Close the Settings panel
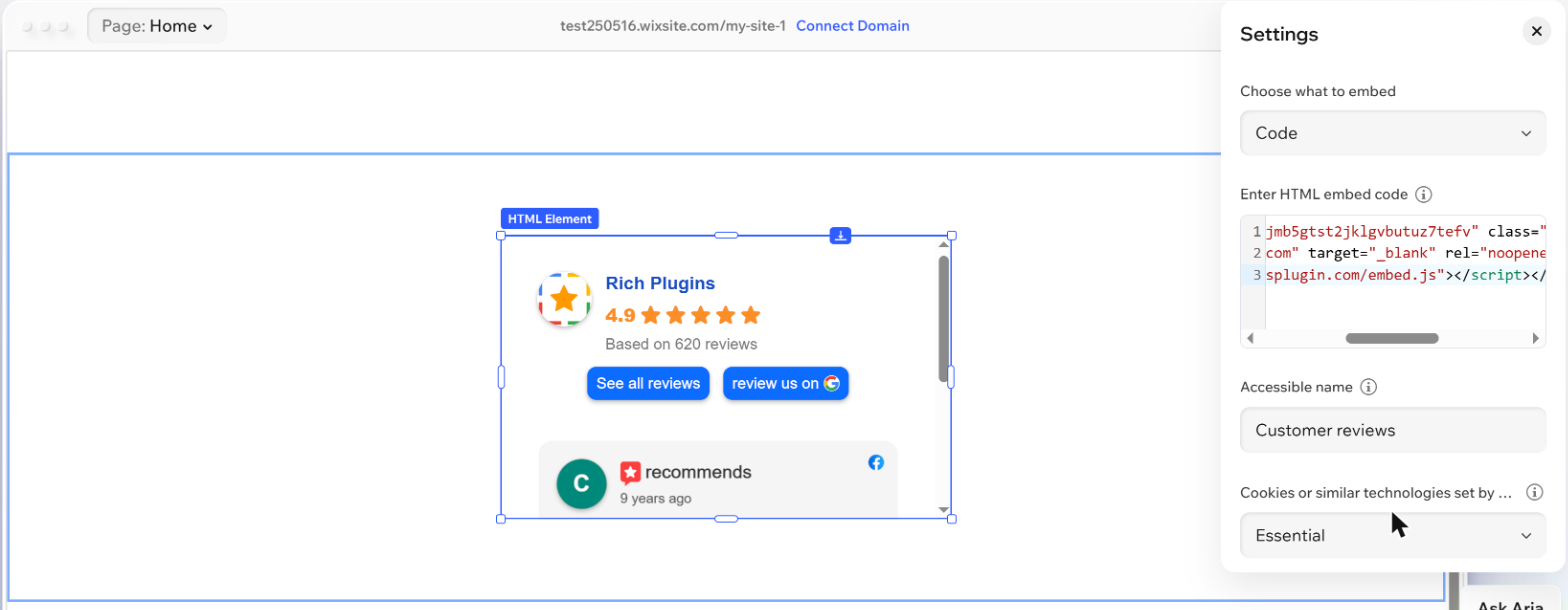 (x=1536, y=31)
